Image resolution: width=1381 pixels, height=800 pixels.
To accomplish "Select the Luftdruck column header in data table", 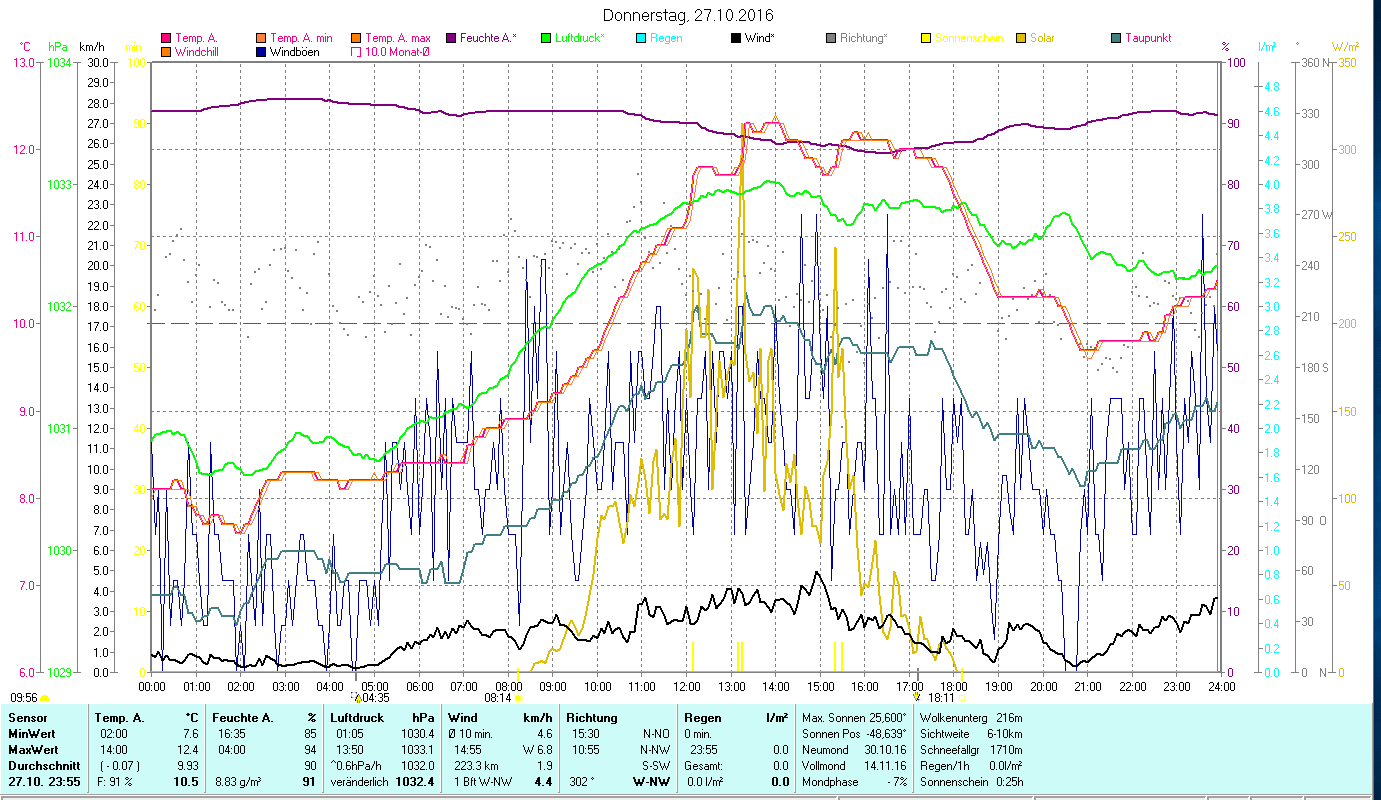I will point(357,717).
